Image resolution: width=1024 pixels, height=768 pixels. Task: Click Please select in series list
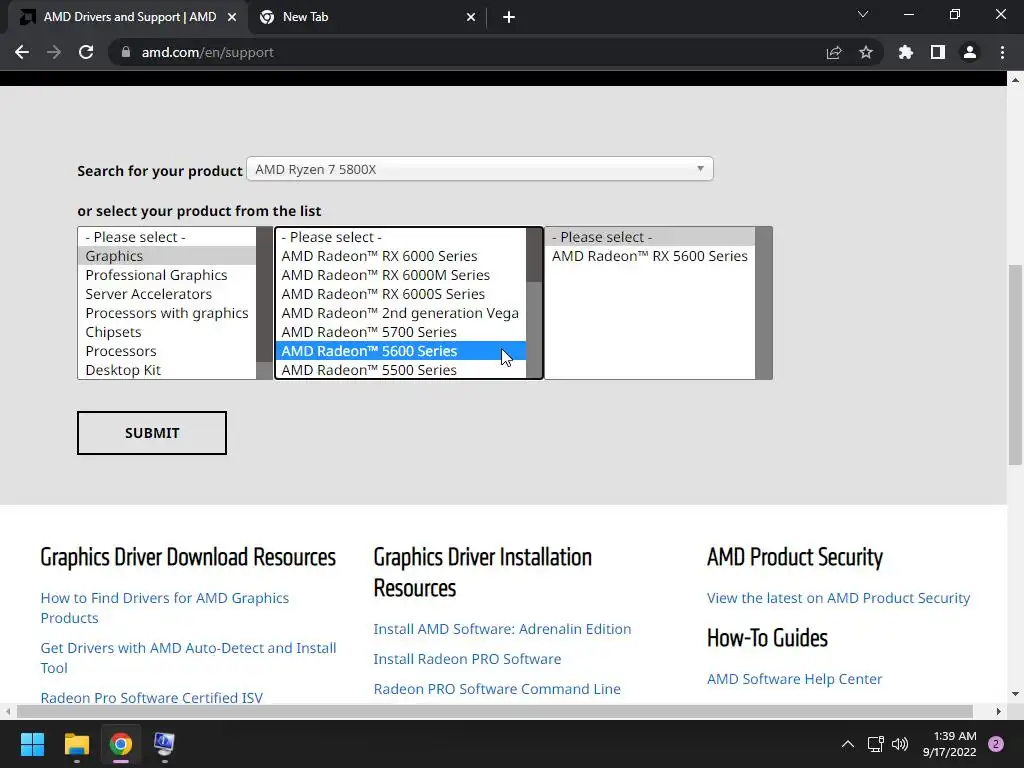pos(401,237)
